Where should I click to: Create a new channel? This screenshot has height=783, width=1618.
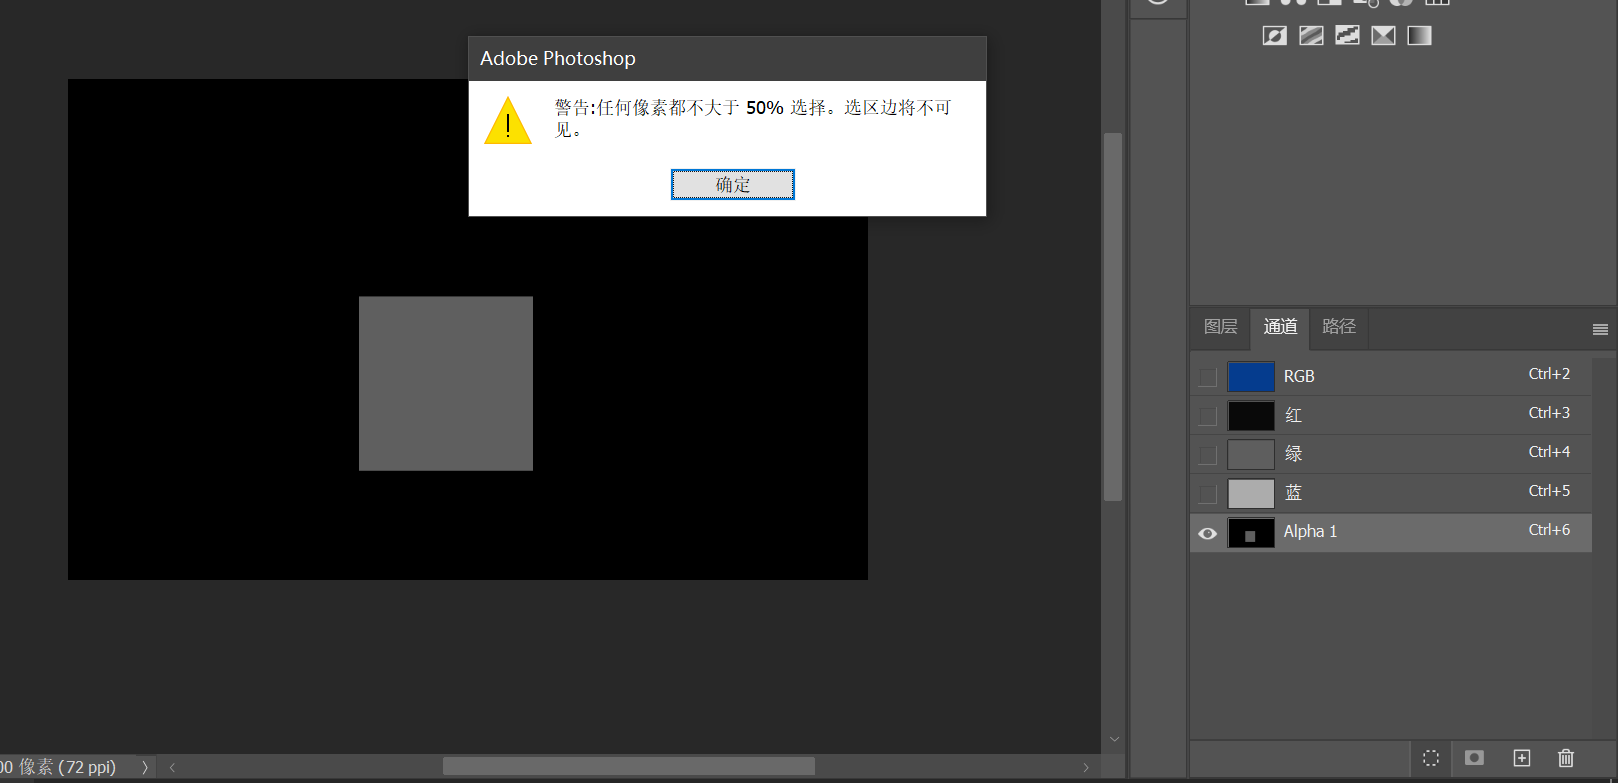[1521, 758]
